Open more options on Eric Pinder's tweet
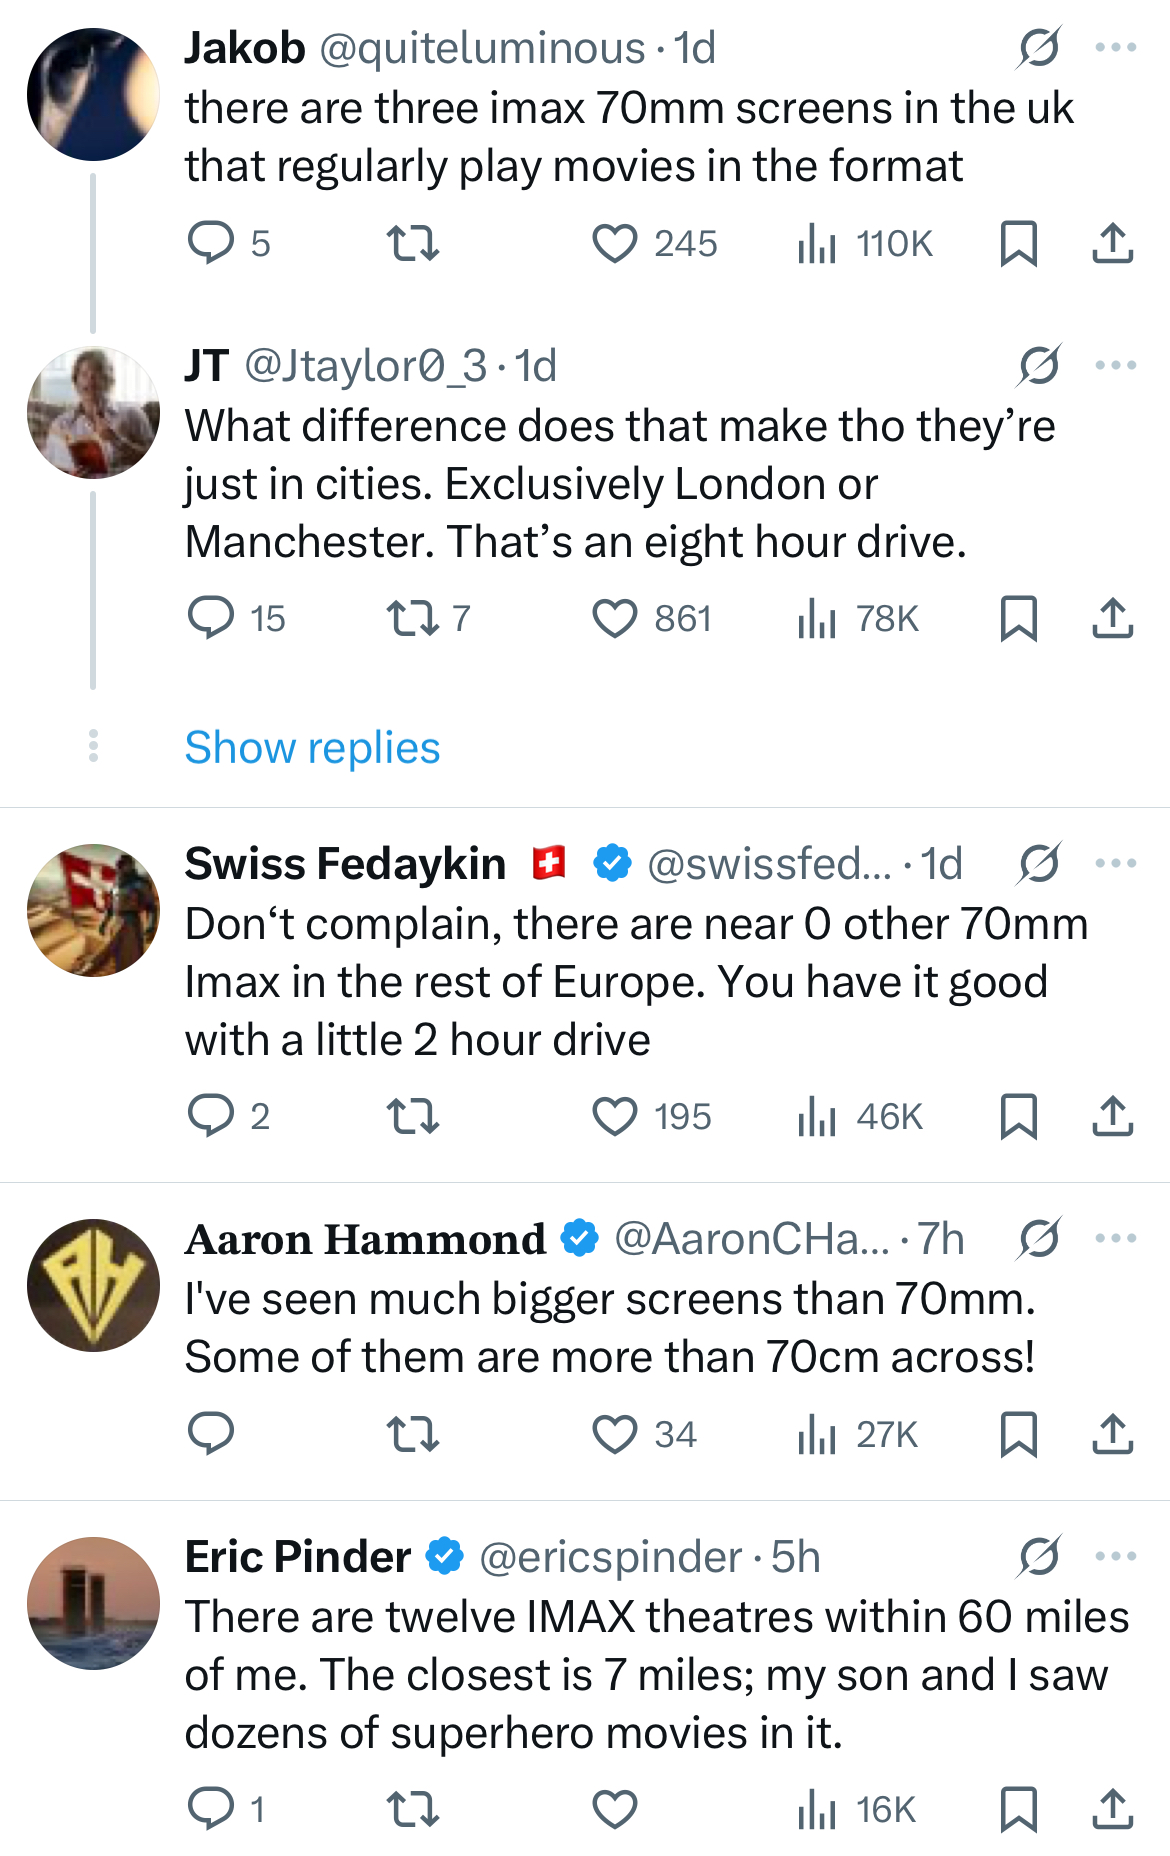Viewport: 1170px width, 1856px height. pos(1116,1556)
